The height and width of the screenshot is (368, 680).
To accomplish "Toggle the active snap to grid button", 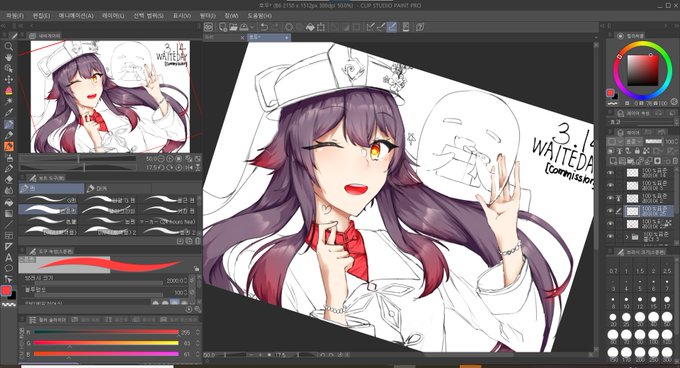I will [392, 27].
